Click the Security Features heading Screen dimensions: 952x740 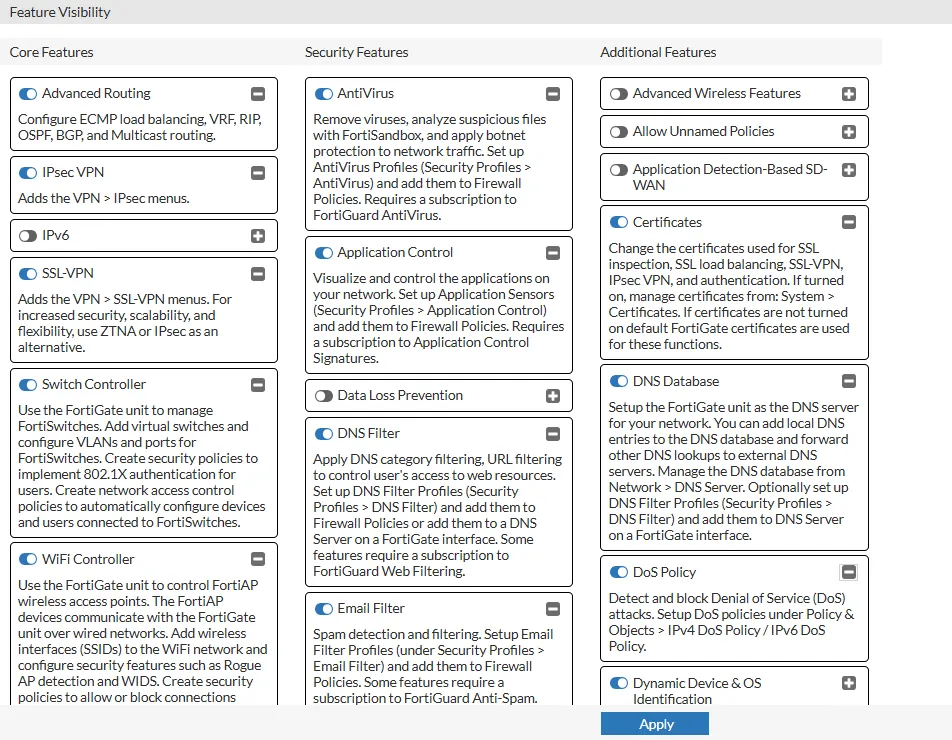click(x=356, y=53)
